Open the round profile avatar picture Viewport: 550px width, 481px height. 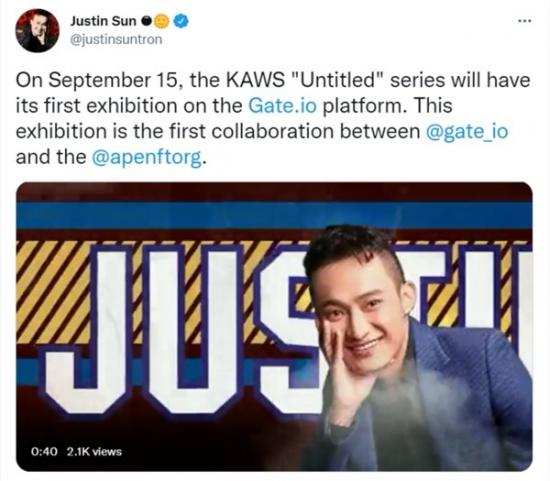tap(37, 31)
